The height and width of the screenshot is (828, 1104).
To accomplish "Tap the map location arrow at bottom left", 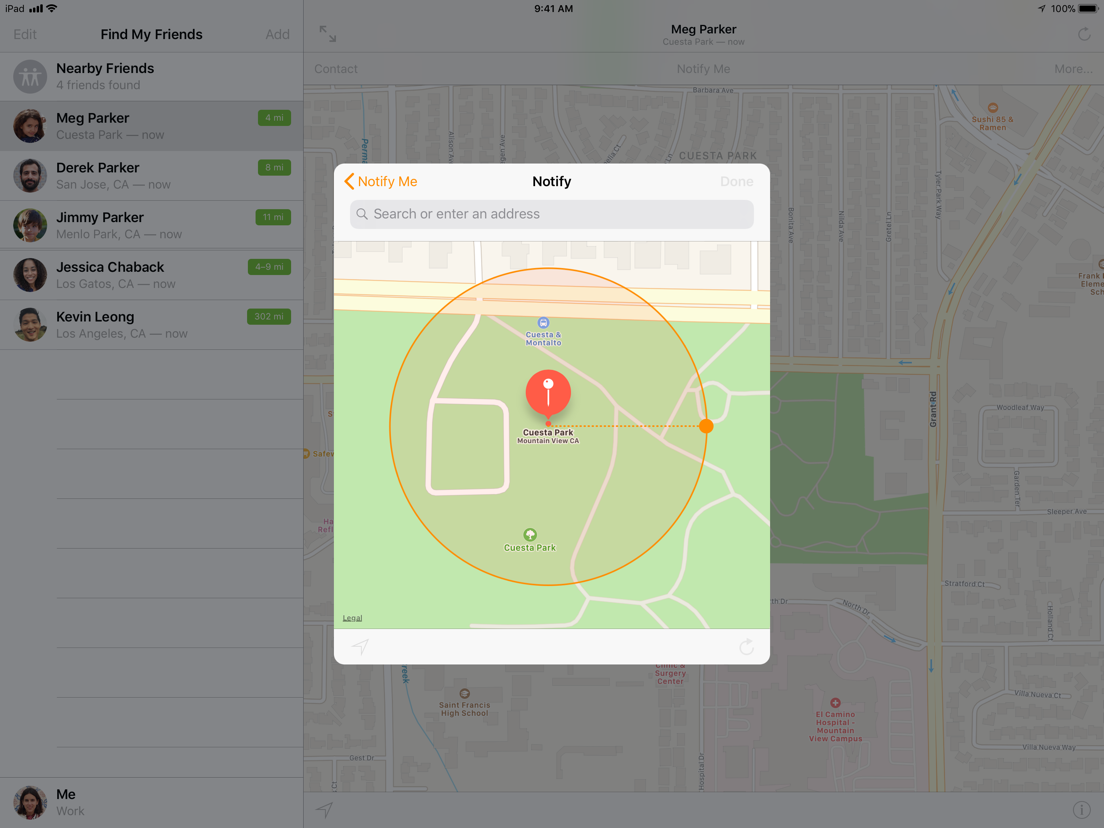I will click(324, 810).
